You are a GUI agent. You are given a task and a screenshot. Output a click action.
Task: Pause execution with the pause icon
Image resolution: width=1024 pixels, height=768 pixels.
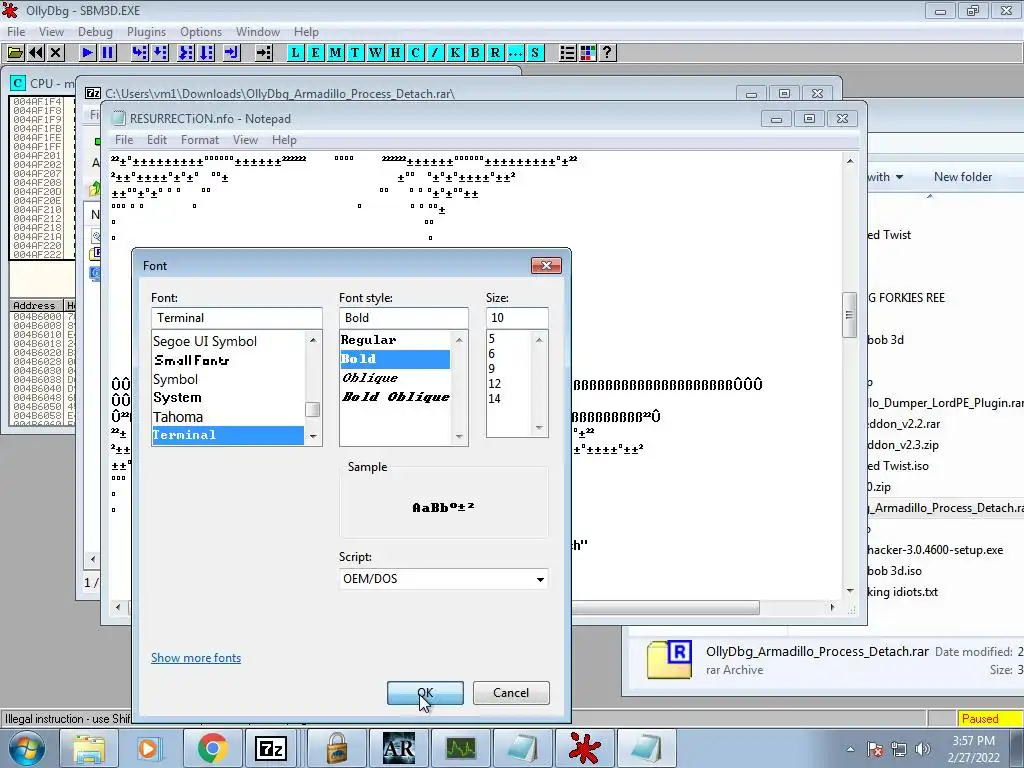(108, 53)
